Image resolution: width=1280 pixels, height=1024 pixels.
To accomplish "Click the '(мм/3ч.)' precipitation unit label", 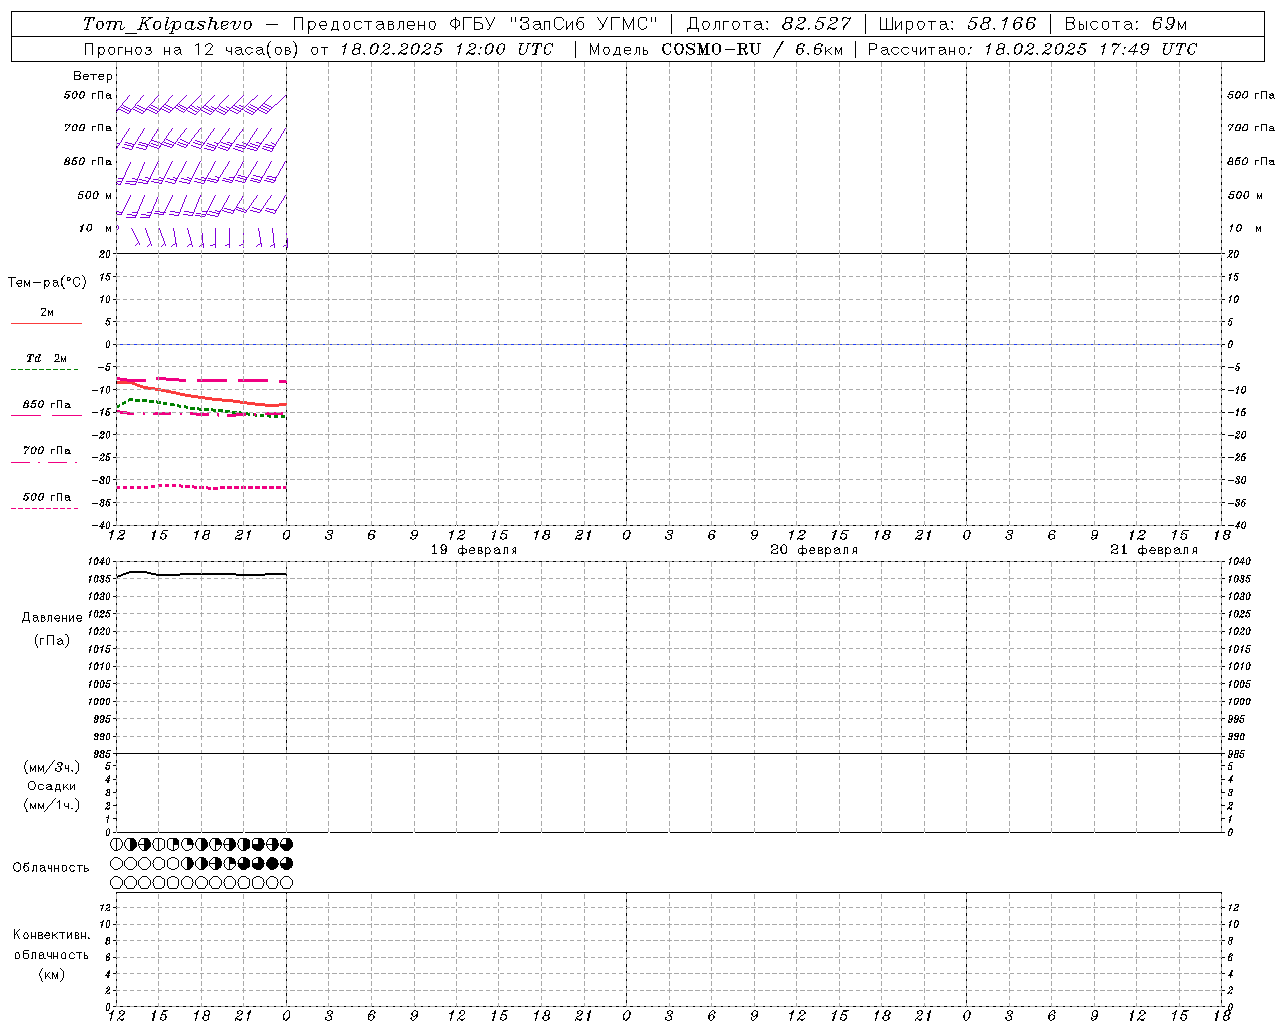I will click(x=52, y=767).
